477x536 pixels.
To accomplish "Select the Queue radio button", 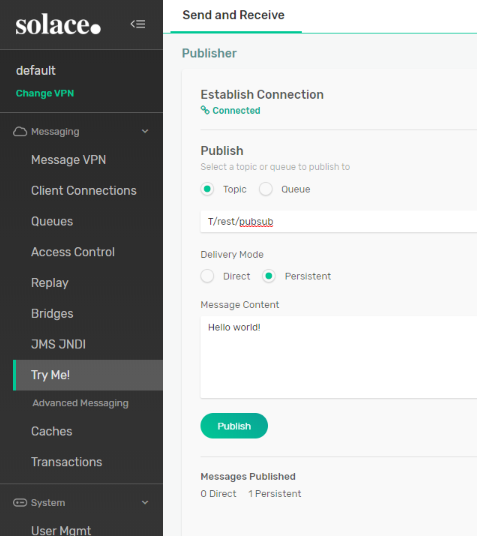I will tap(266, 189).
